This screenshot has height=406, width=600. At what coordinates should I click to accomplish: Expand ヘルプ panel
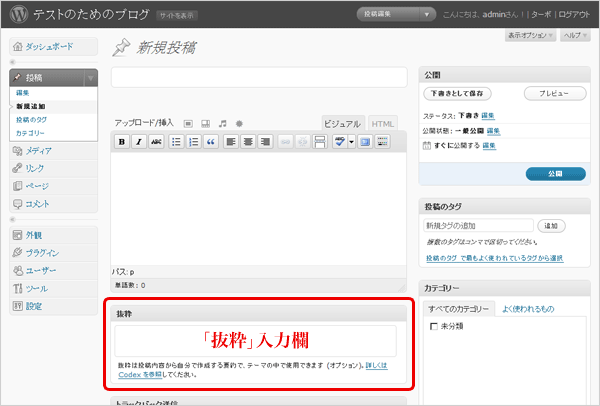coord(575,35)
